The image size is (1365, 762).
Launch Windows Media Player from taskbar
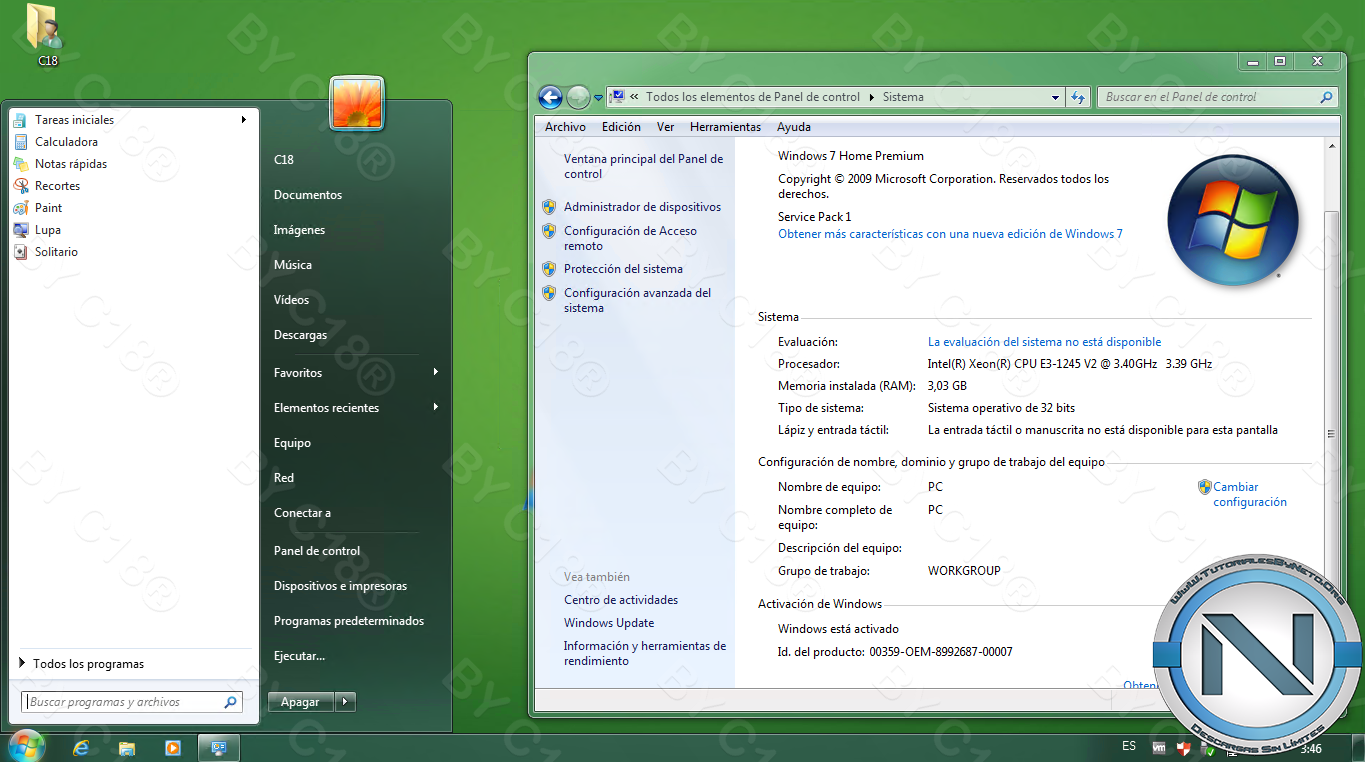173,748
